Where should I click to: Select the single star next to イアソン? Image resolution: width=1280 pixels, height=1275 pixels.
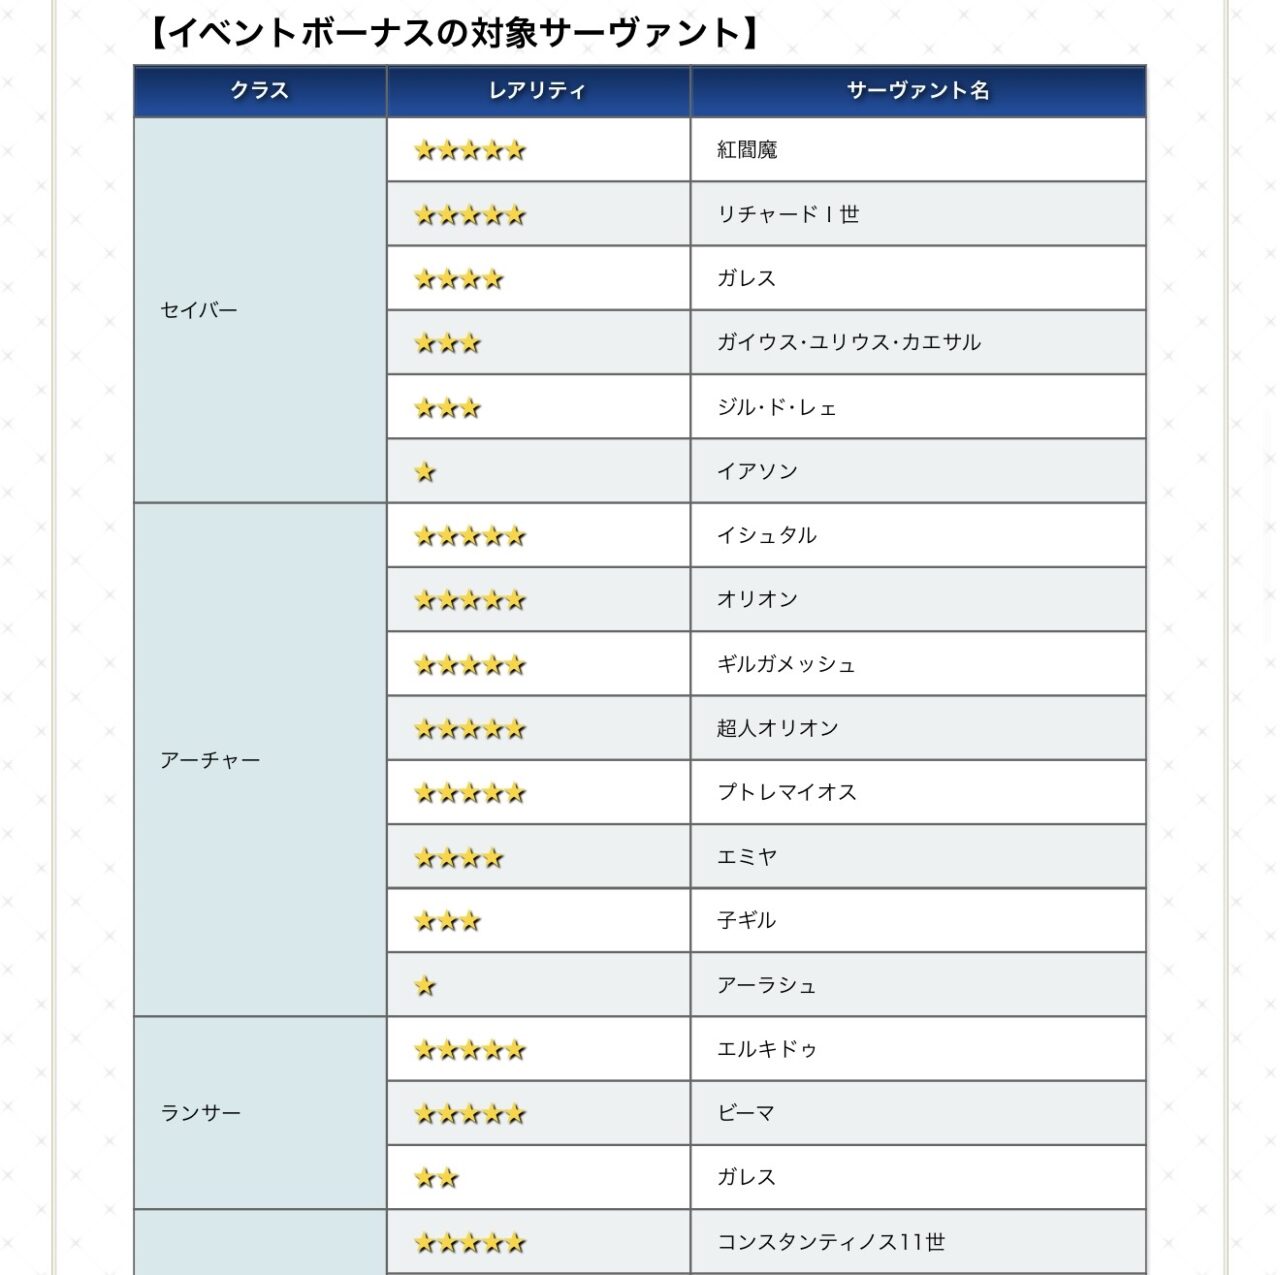coord(425,472)
